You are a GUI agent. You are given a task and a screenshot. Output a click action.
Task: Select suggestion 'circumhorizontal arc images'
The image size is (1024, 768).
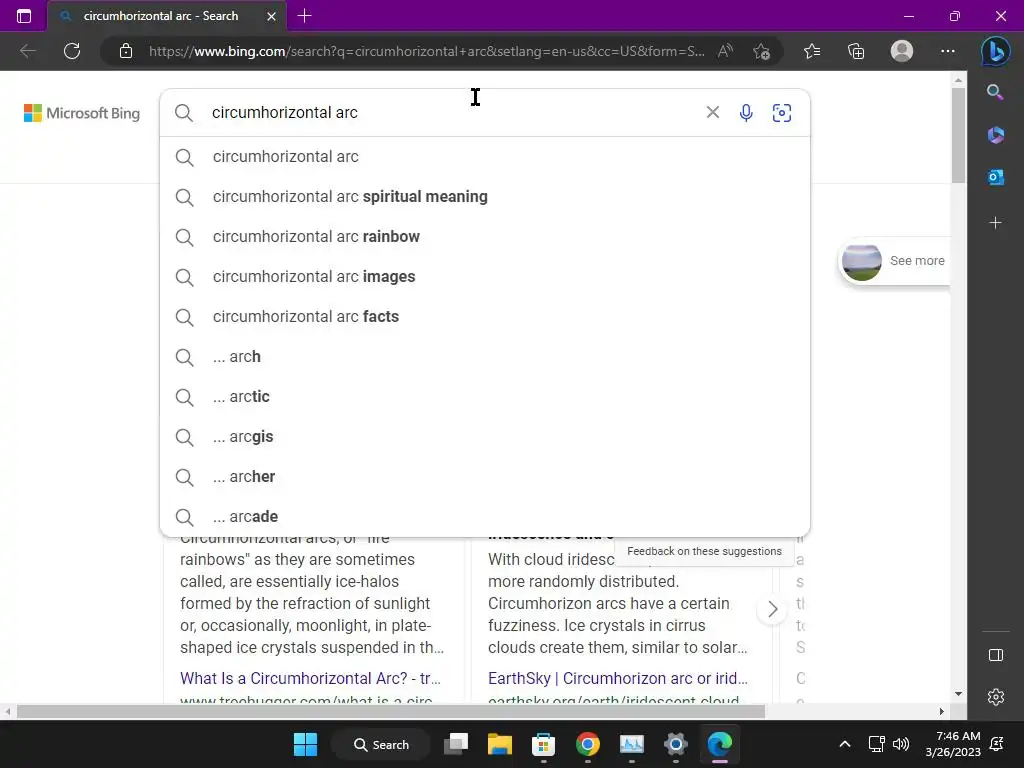pos(485,276)
